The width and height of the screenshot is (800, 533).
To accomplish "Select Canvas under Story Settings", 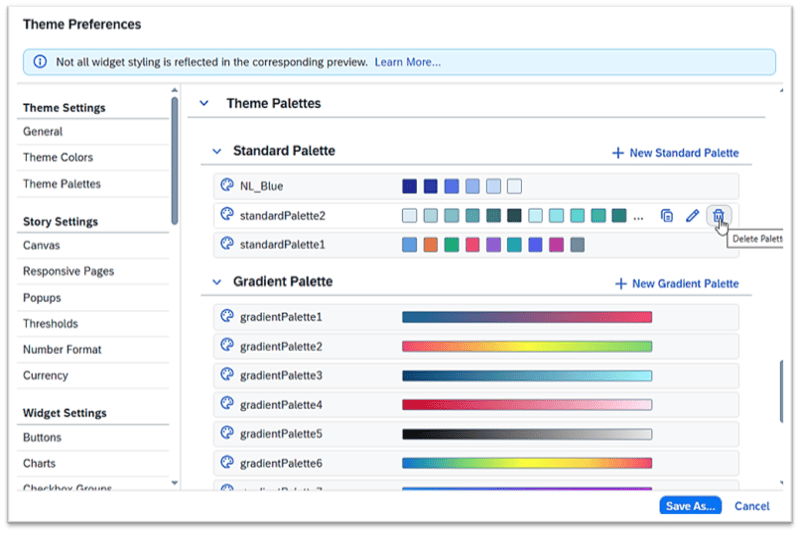I will [43, 245].
